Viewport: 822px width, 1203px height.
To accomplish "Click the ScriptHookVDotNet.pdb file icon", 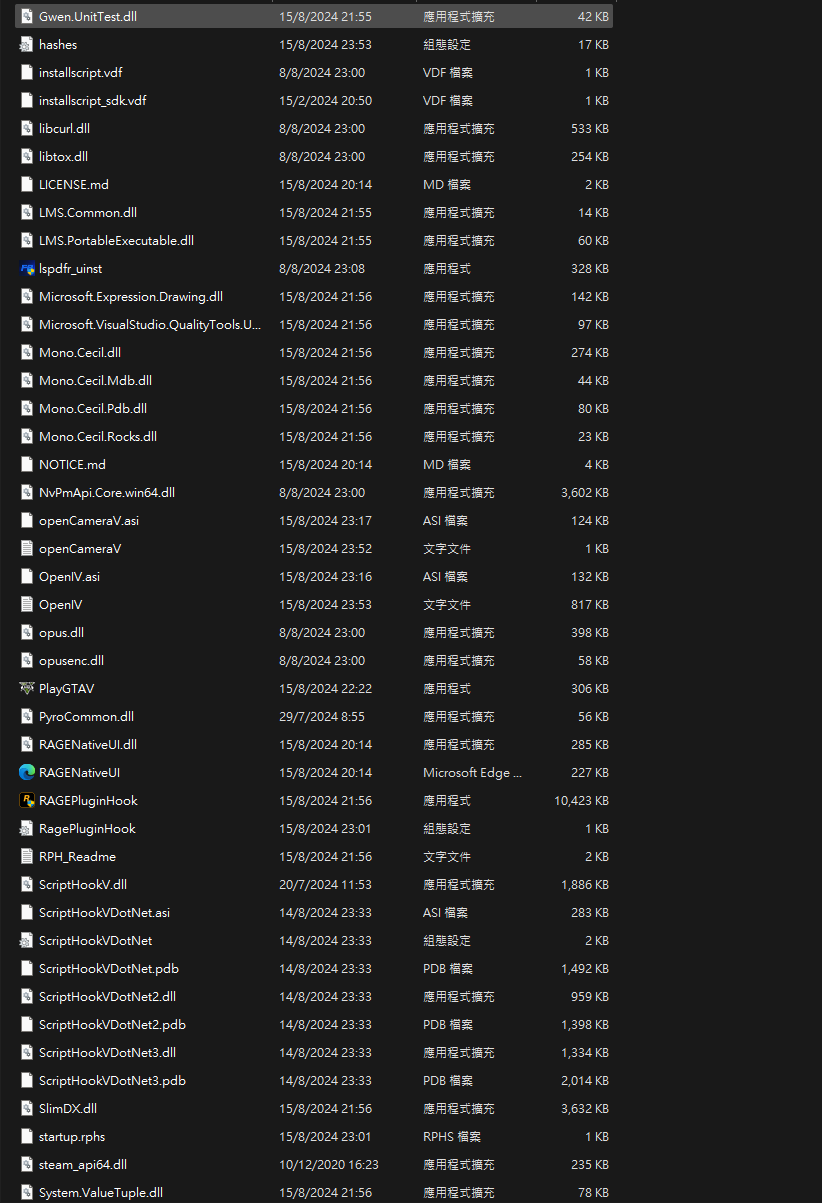I will pos(28,969).
